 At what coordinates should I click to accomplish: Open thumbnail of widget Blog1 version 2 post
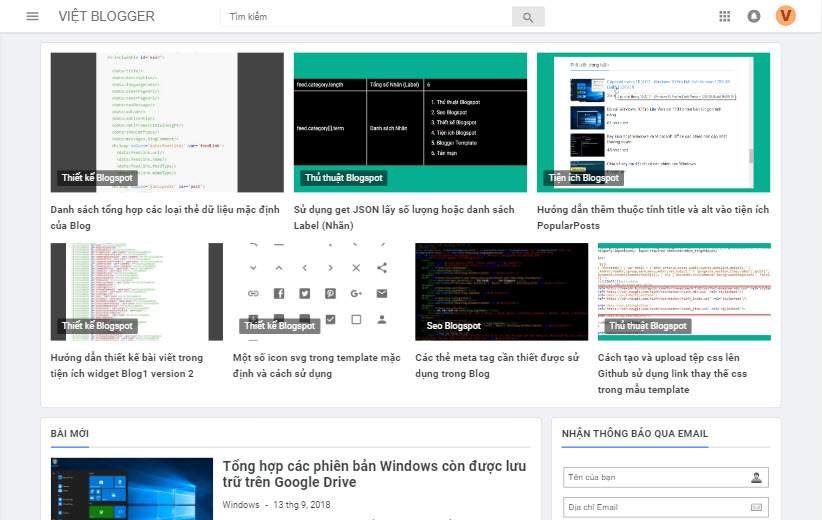[137, 291]
